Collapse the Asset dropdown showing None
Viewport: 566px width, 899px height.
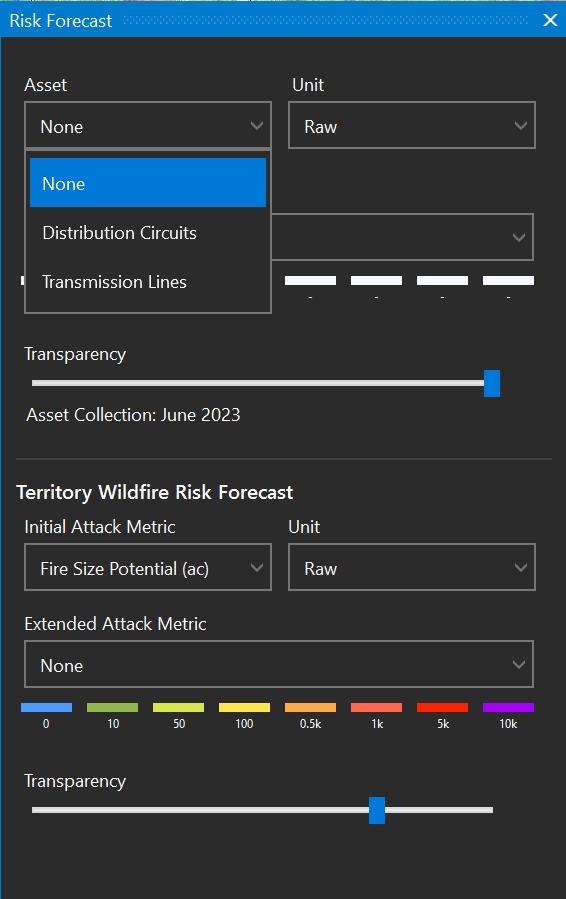tap(148, 126)
